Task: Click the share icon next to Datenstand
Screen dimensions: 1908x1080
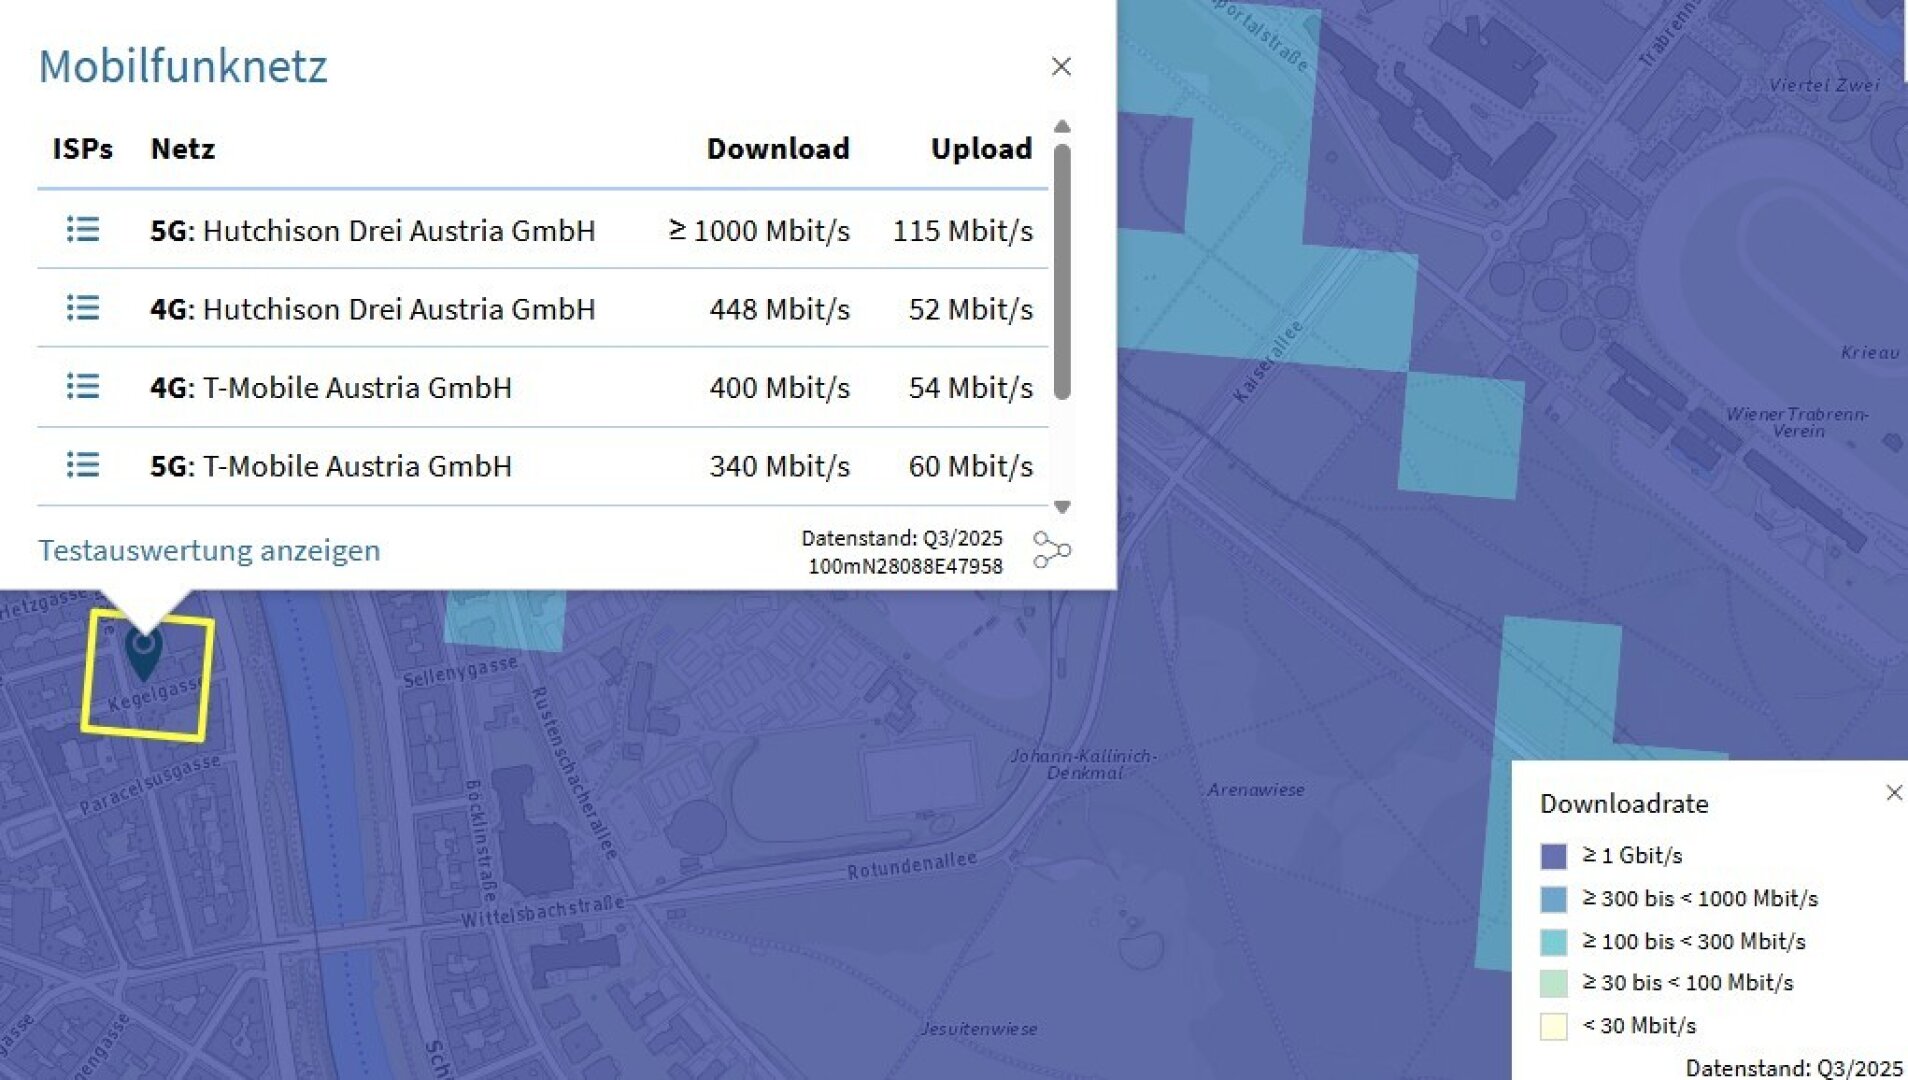Action: pos(1051,550)
